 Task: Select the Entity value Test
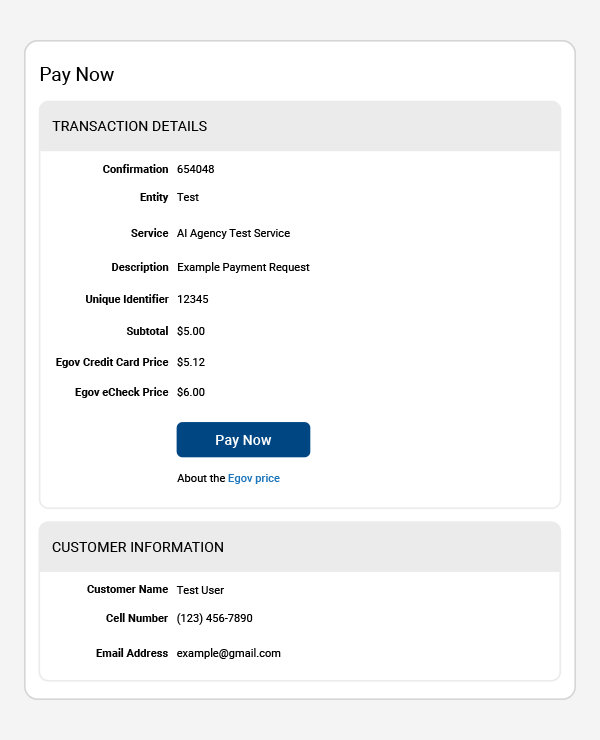[x=188, y=197]
